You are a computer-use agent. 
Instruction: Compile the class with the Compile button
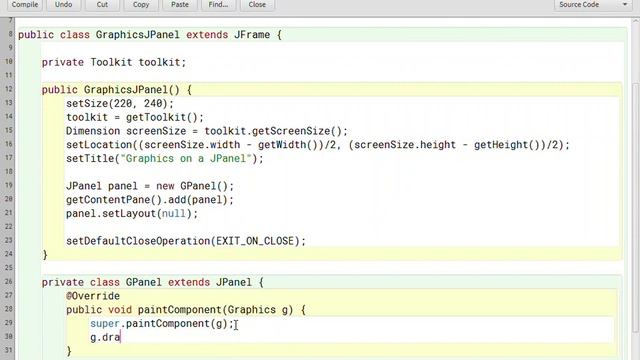click(x=24, y=5)
